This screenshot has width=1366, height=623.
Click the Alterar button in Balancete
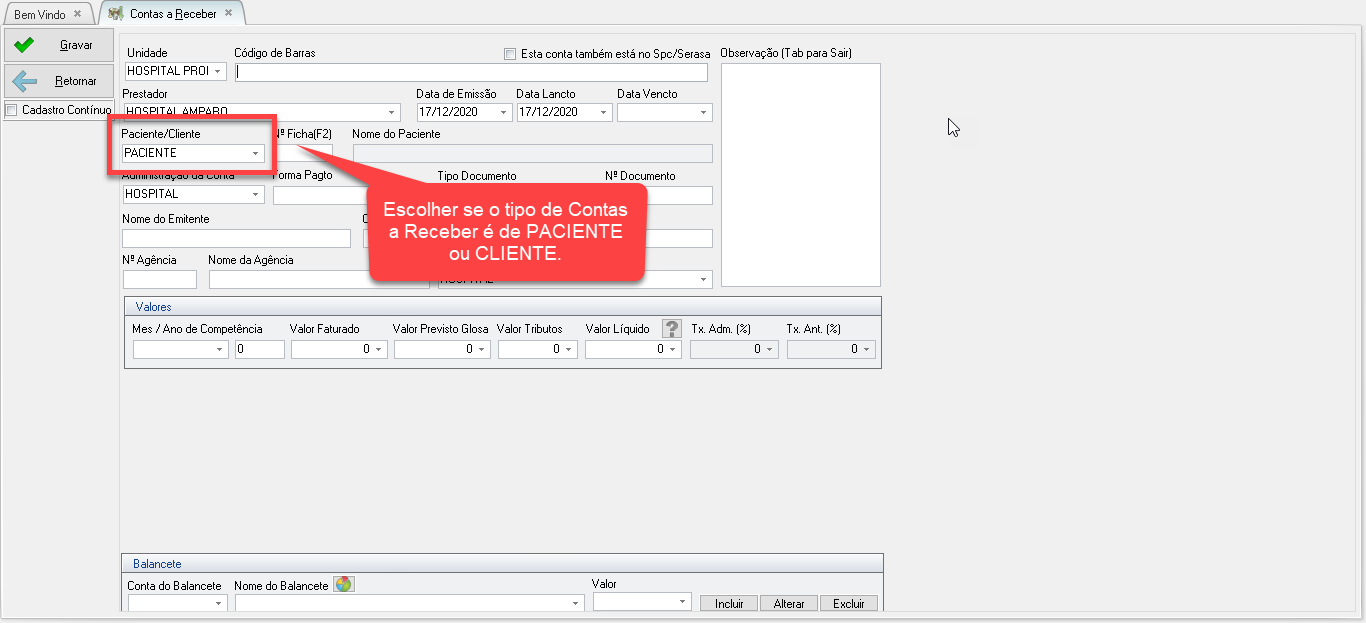click(x=788, y=604)
